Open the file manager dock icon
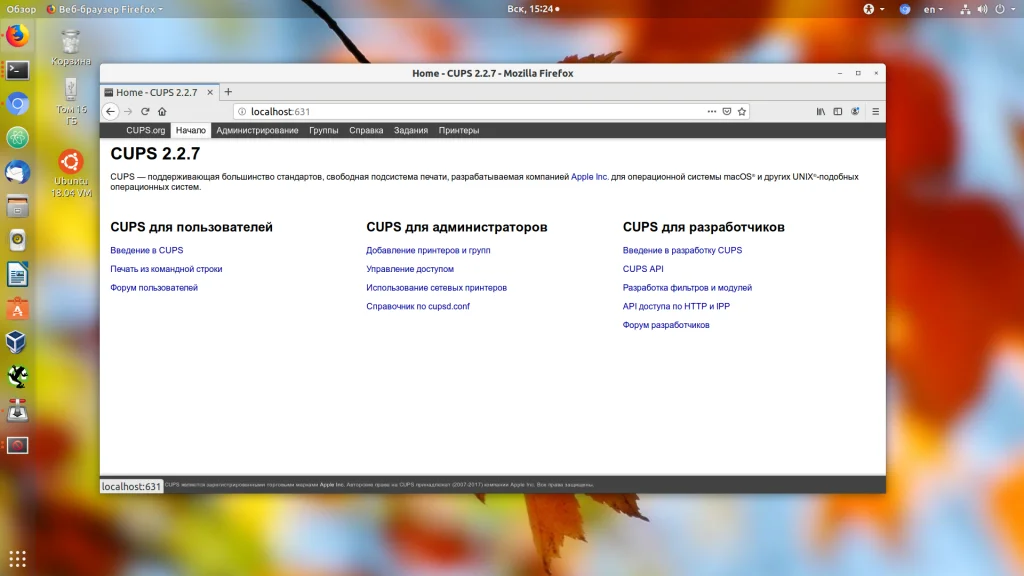The image size is (1024, 576). click(18, 206)
